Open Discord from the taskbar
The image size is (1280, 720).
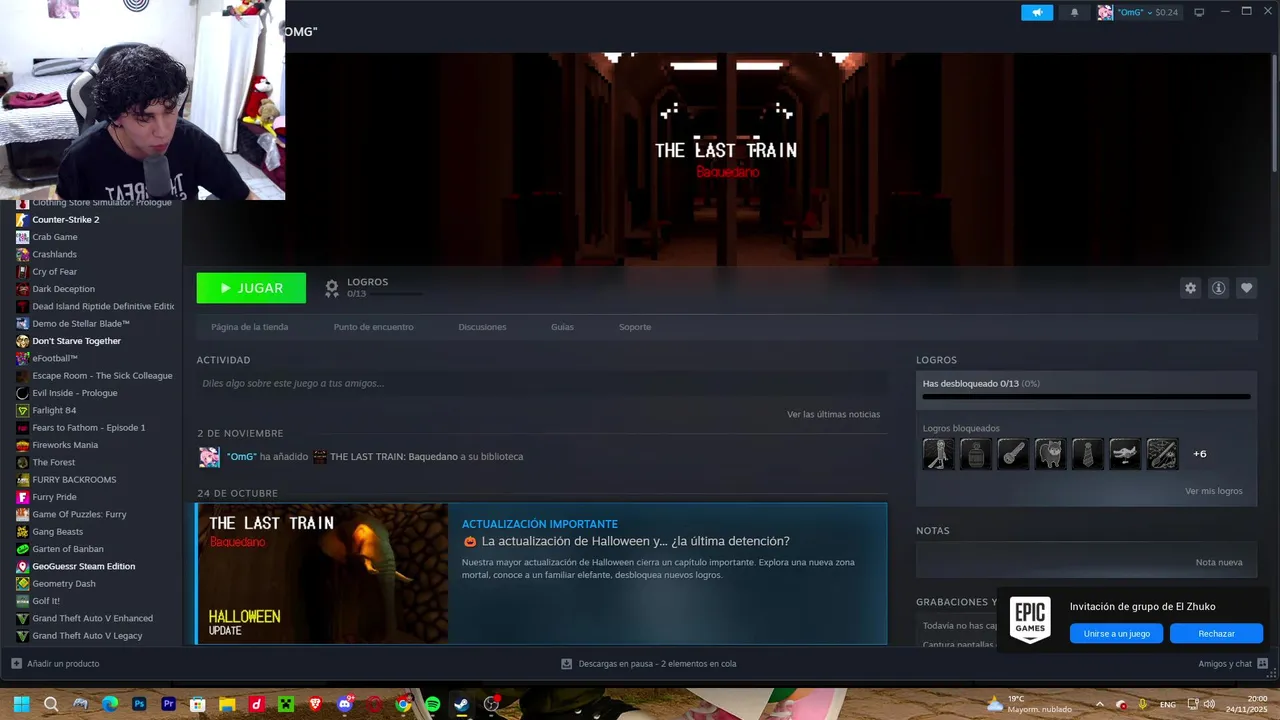point(345,704)
